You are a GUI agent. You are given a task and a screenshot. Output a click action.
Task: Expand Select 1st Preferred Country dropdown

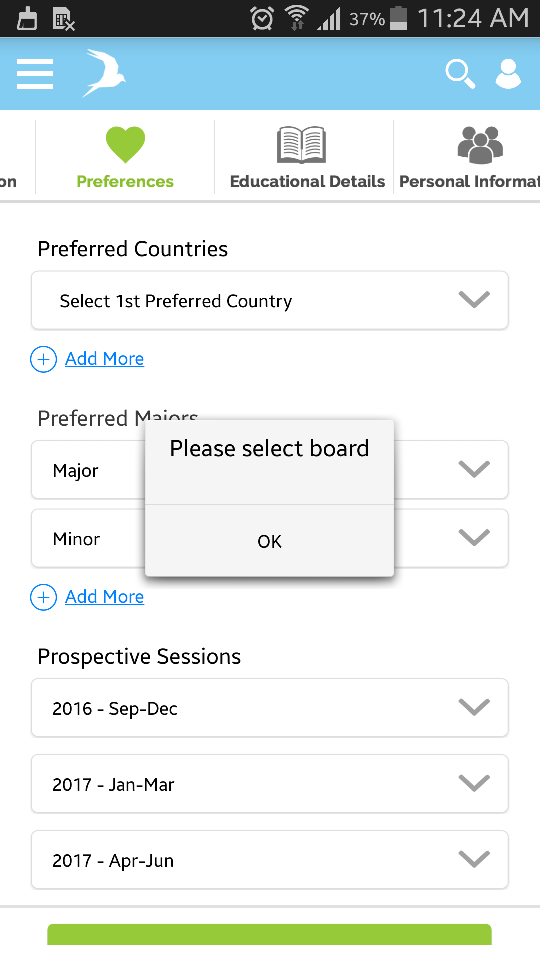point(269,301)
